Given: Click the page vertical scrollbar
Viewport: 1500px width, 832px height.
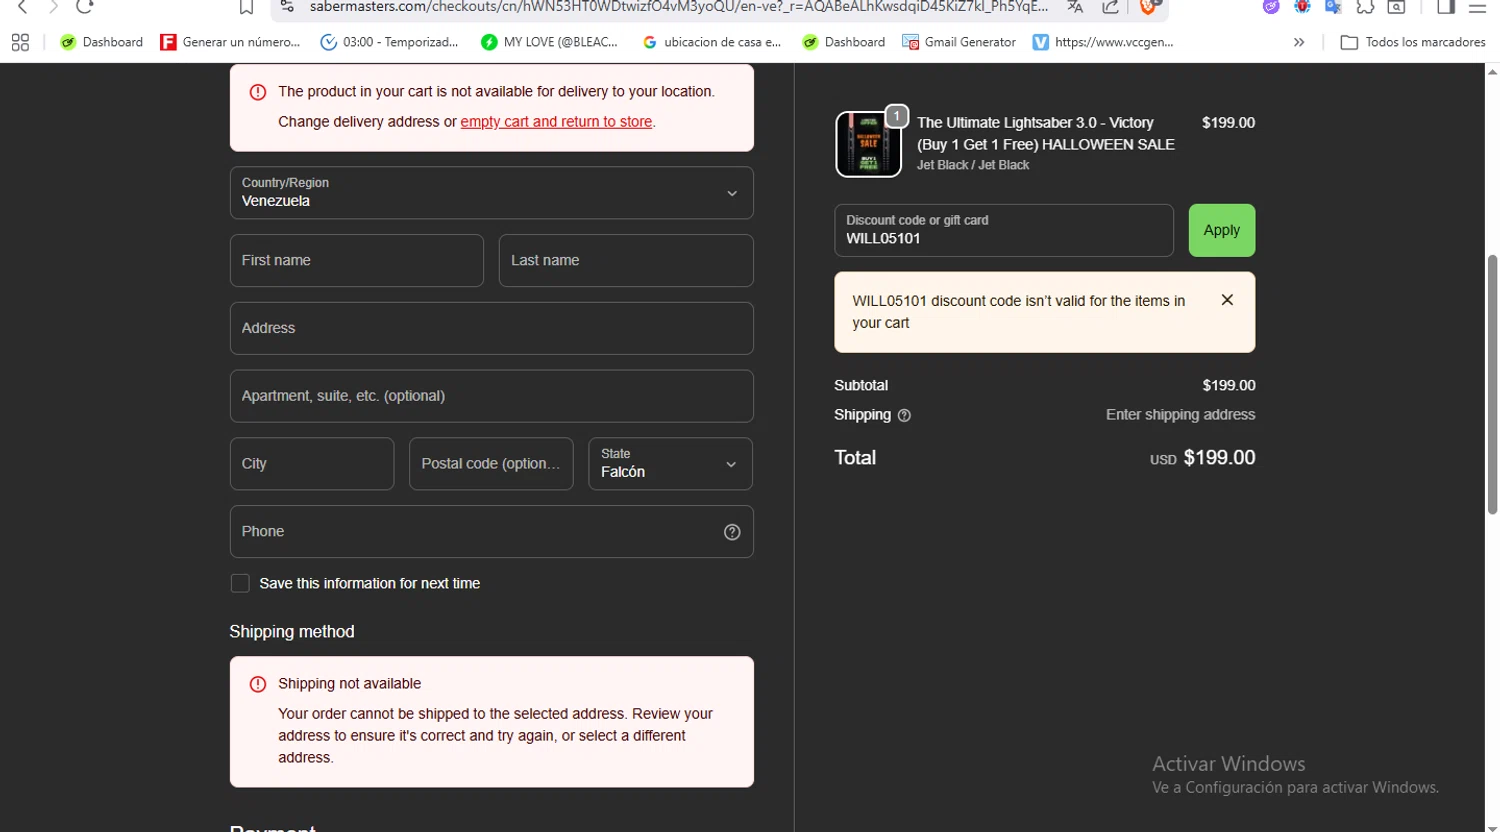Looking at the screenshot, I should (1492, 385).
